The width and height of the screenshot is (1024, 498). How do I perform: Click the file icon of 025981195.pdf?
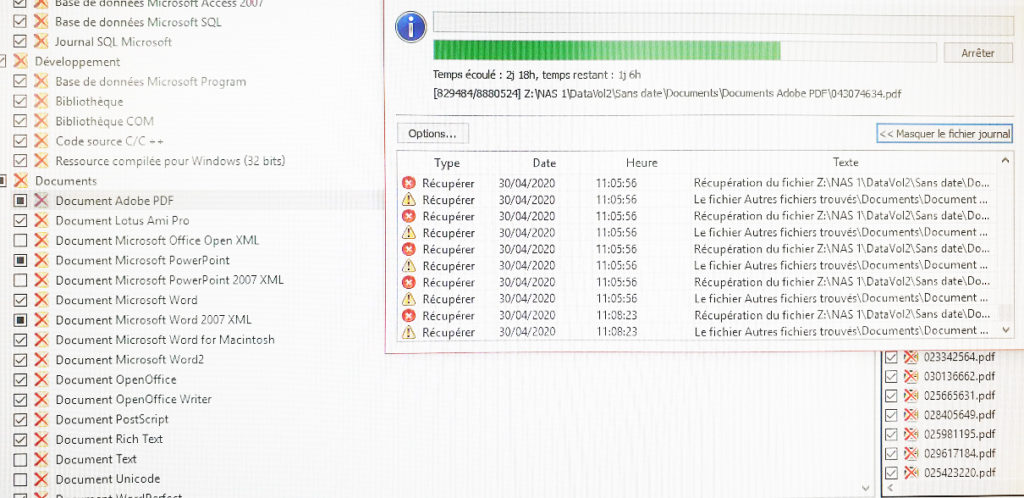coord(910,434)
